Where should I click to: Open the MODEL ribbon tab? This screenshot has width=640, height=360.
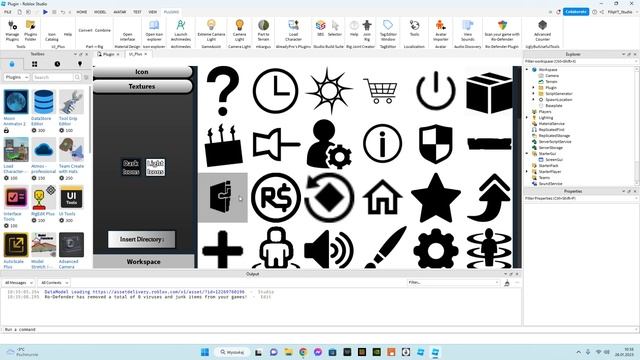[100, 12]
